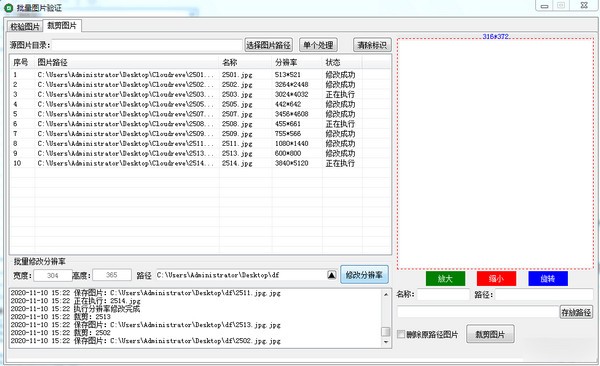Click the log line 执行分辨率修改完成
Image resolution: width=600 pixels, height=366 pixels.
coord(107,309)
